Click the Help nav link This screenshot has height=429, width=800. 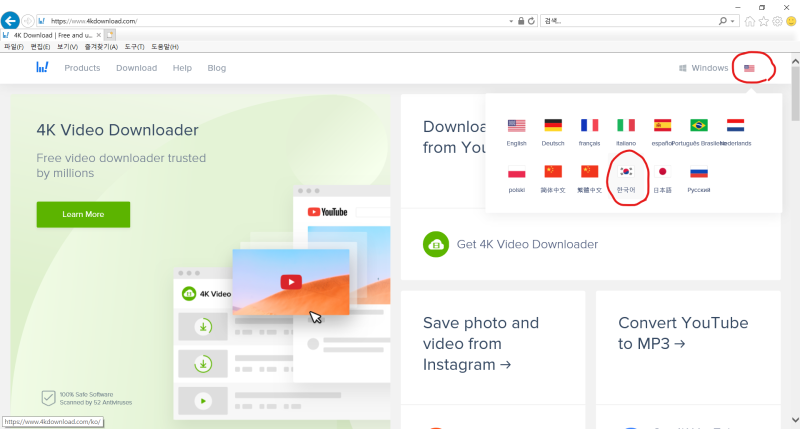point(182,68)
